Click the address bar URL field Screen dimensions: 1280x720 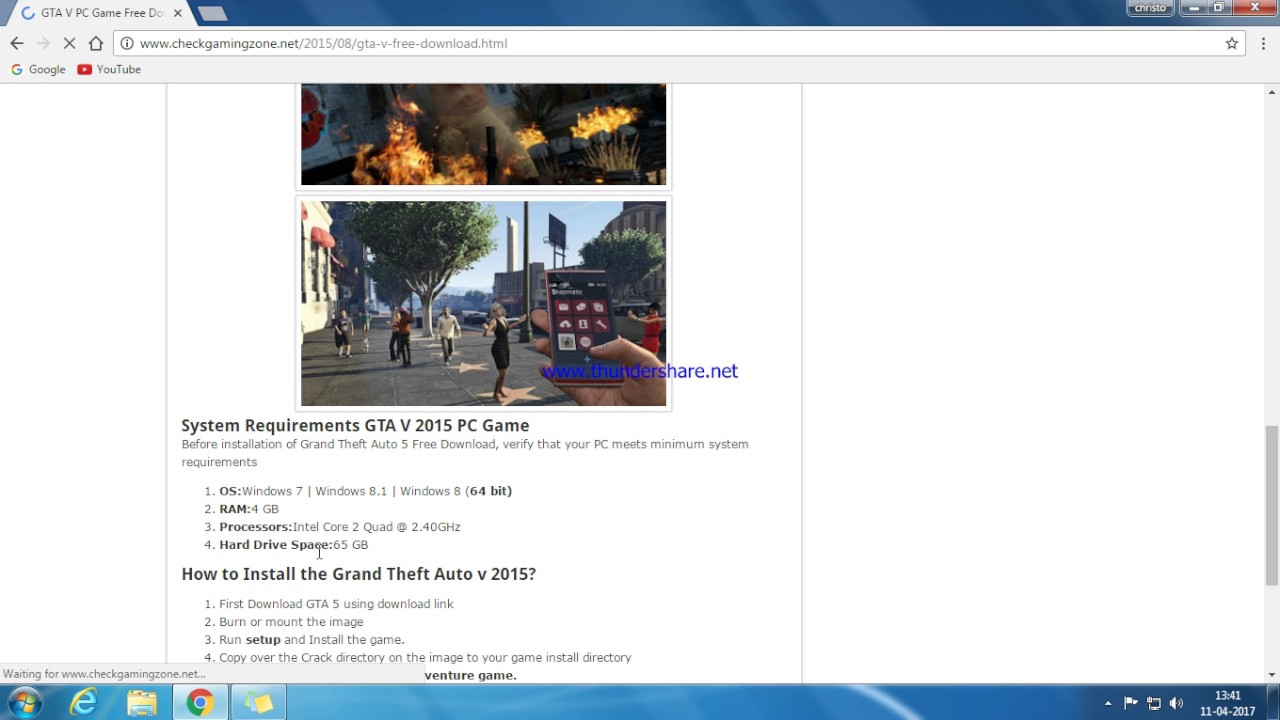click(680, 43)
